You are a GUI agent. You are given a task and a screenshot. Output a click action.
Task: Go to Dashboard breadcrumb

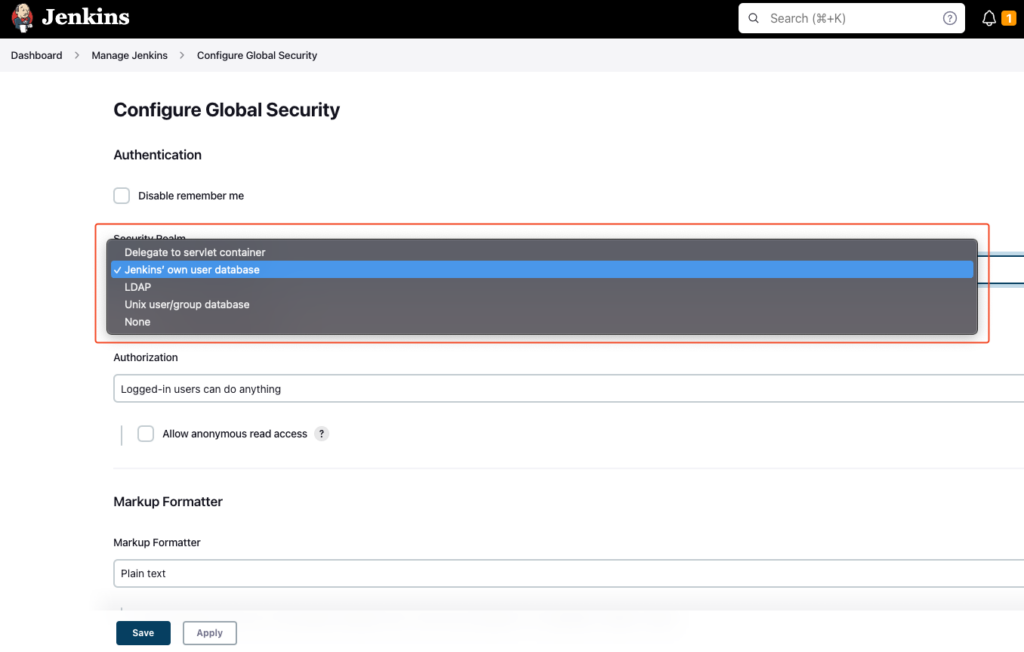point(37,56)
